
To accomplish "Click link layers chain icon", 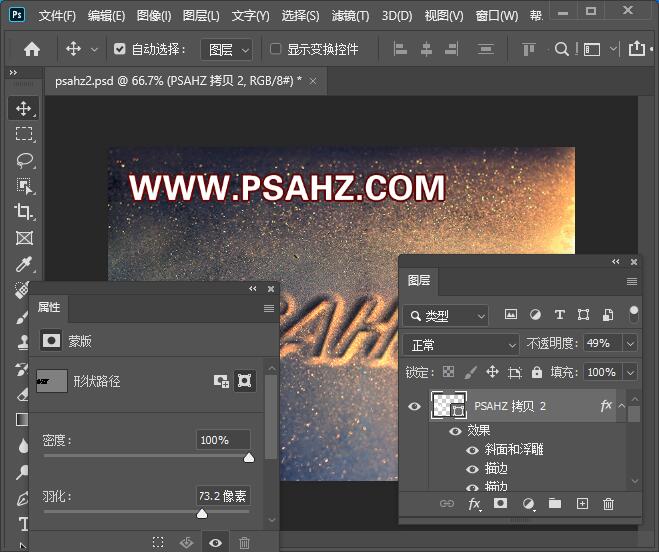I will tap(447, 503).
